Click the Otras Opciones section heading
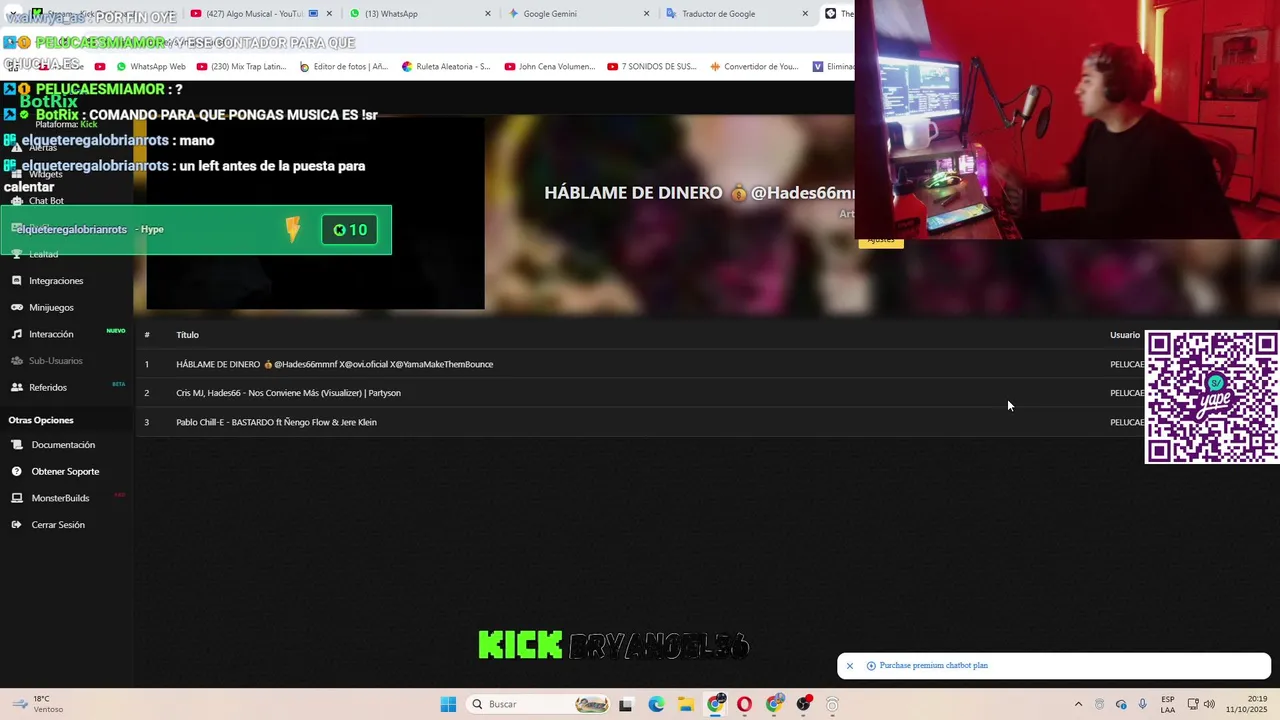1280x720 pixels. tap(41, 420)
